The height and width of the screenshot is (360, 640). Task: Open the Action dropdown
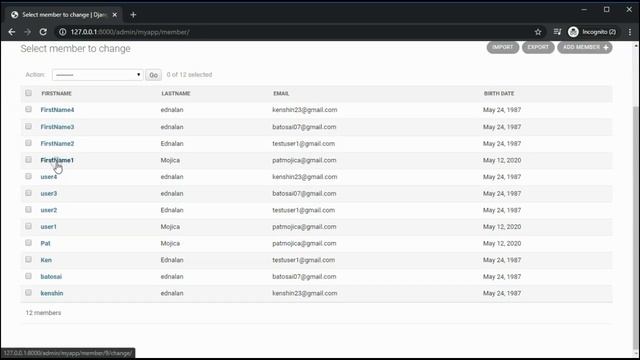[98, 75]
